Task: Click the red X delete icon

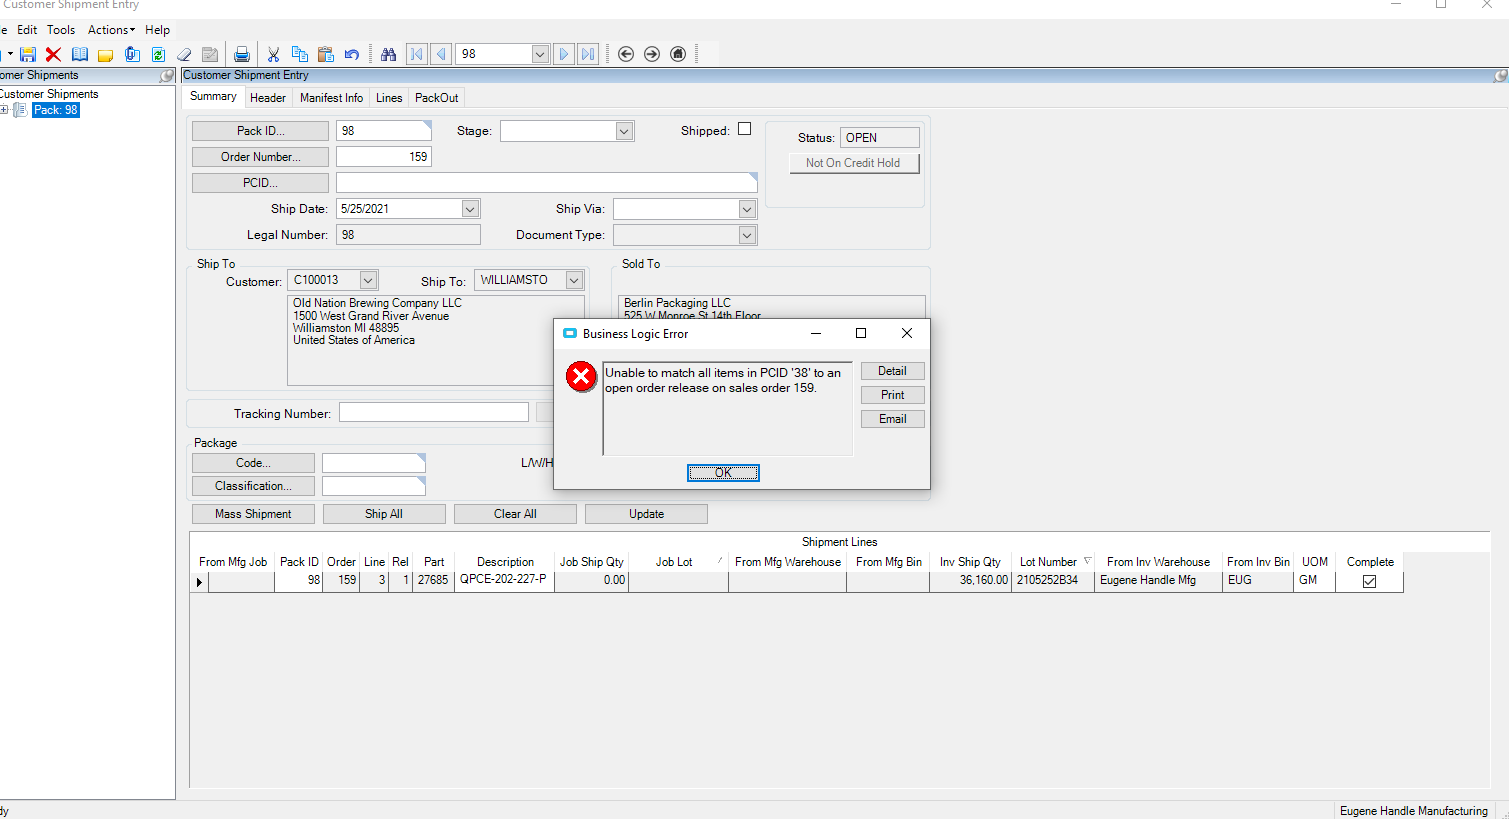Action: point(54,54)
